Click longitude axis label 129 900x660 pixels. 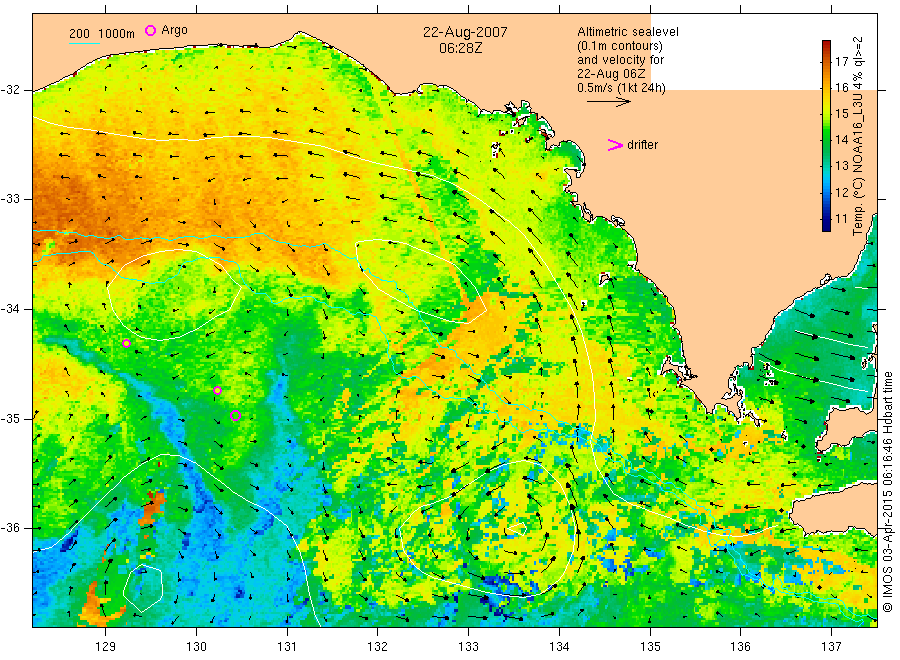pyautogui.click(x=106, y=647)
